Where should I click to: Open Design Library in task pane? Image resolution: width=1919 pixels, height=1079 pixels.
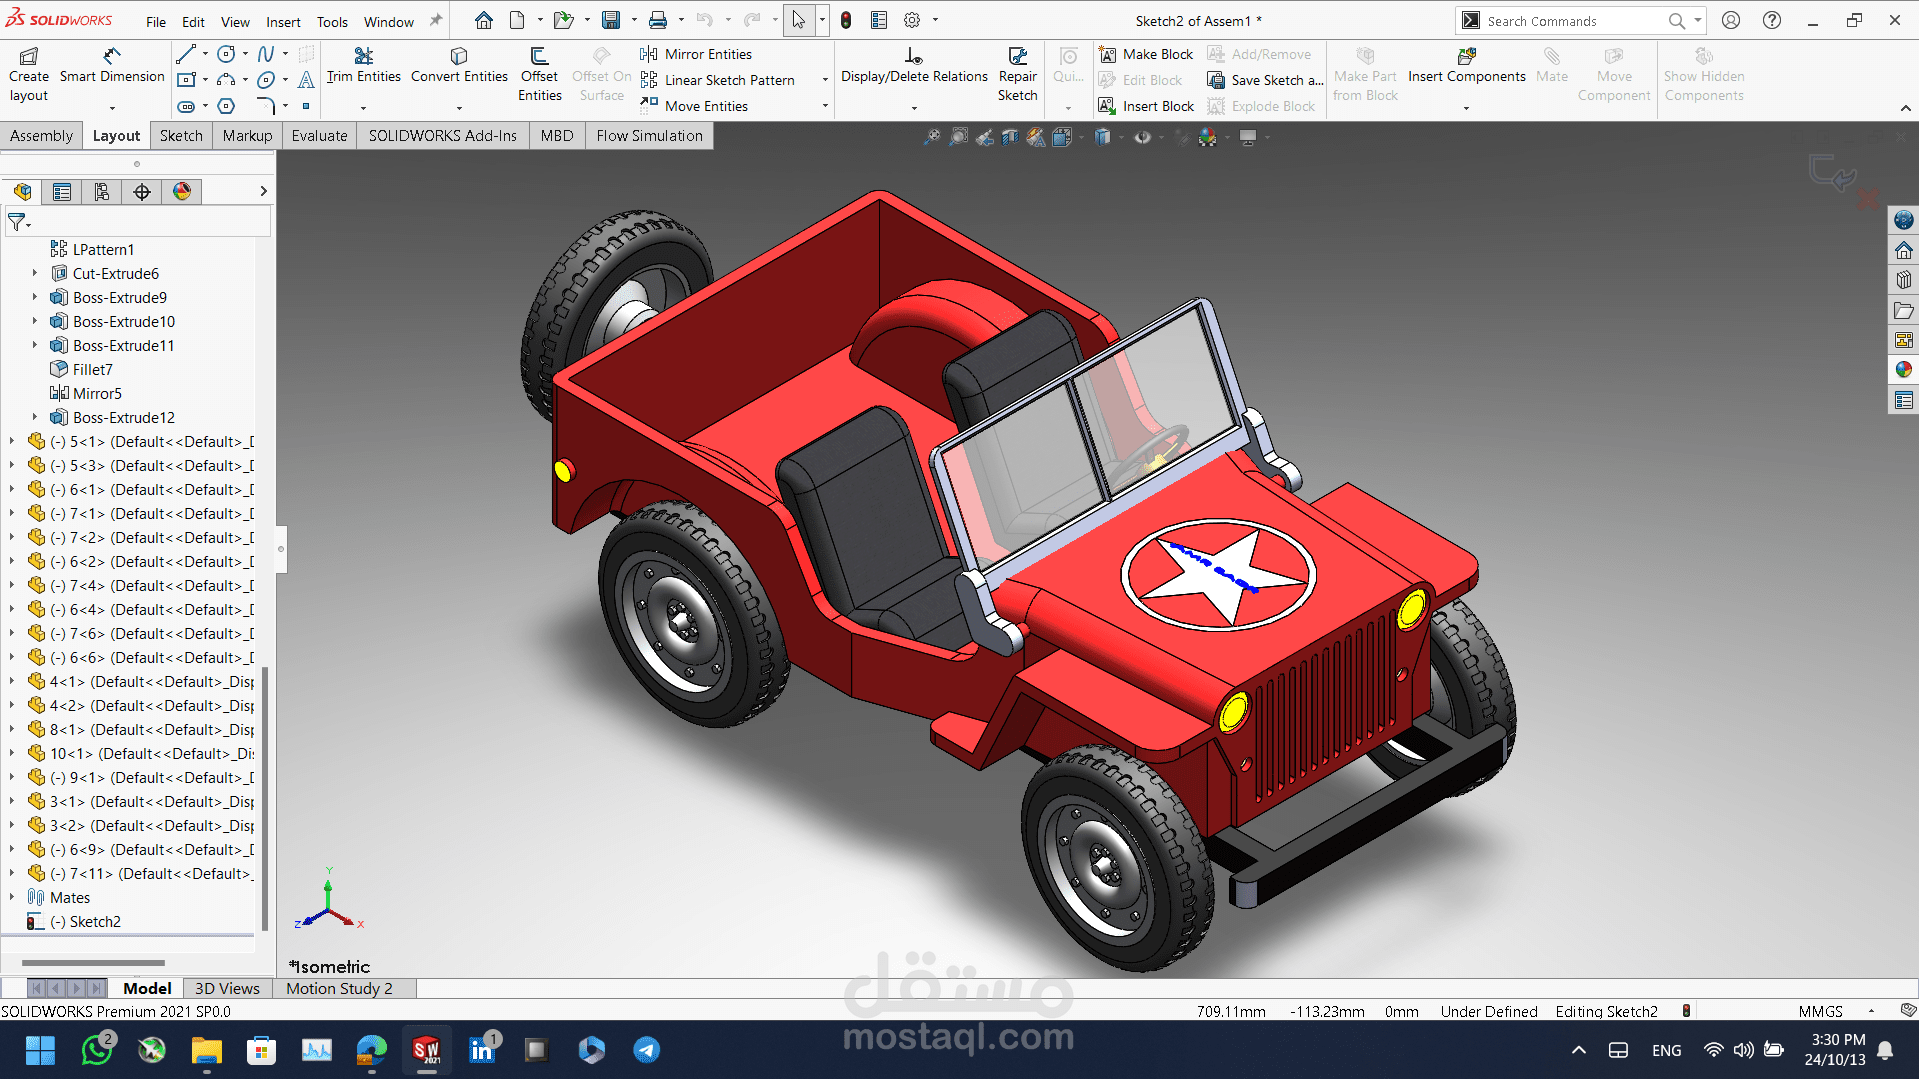[x=1903, y=280]
